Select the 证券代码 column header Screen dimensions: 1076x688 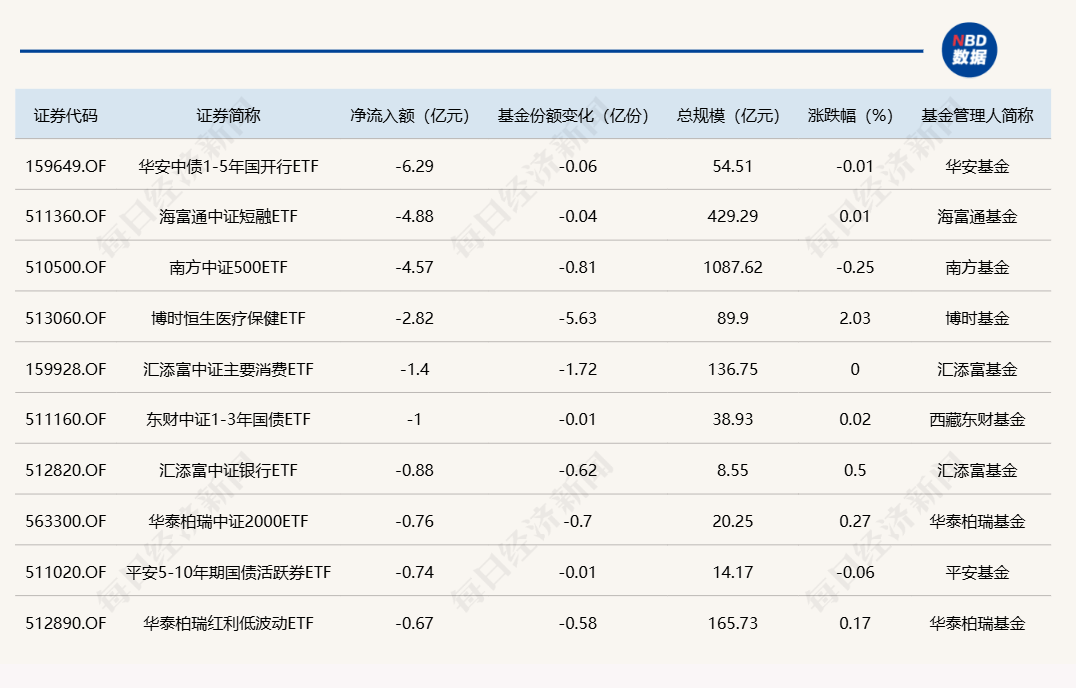click(x=66, y=115)
